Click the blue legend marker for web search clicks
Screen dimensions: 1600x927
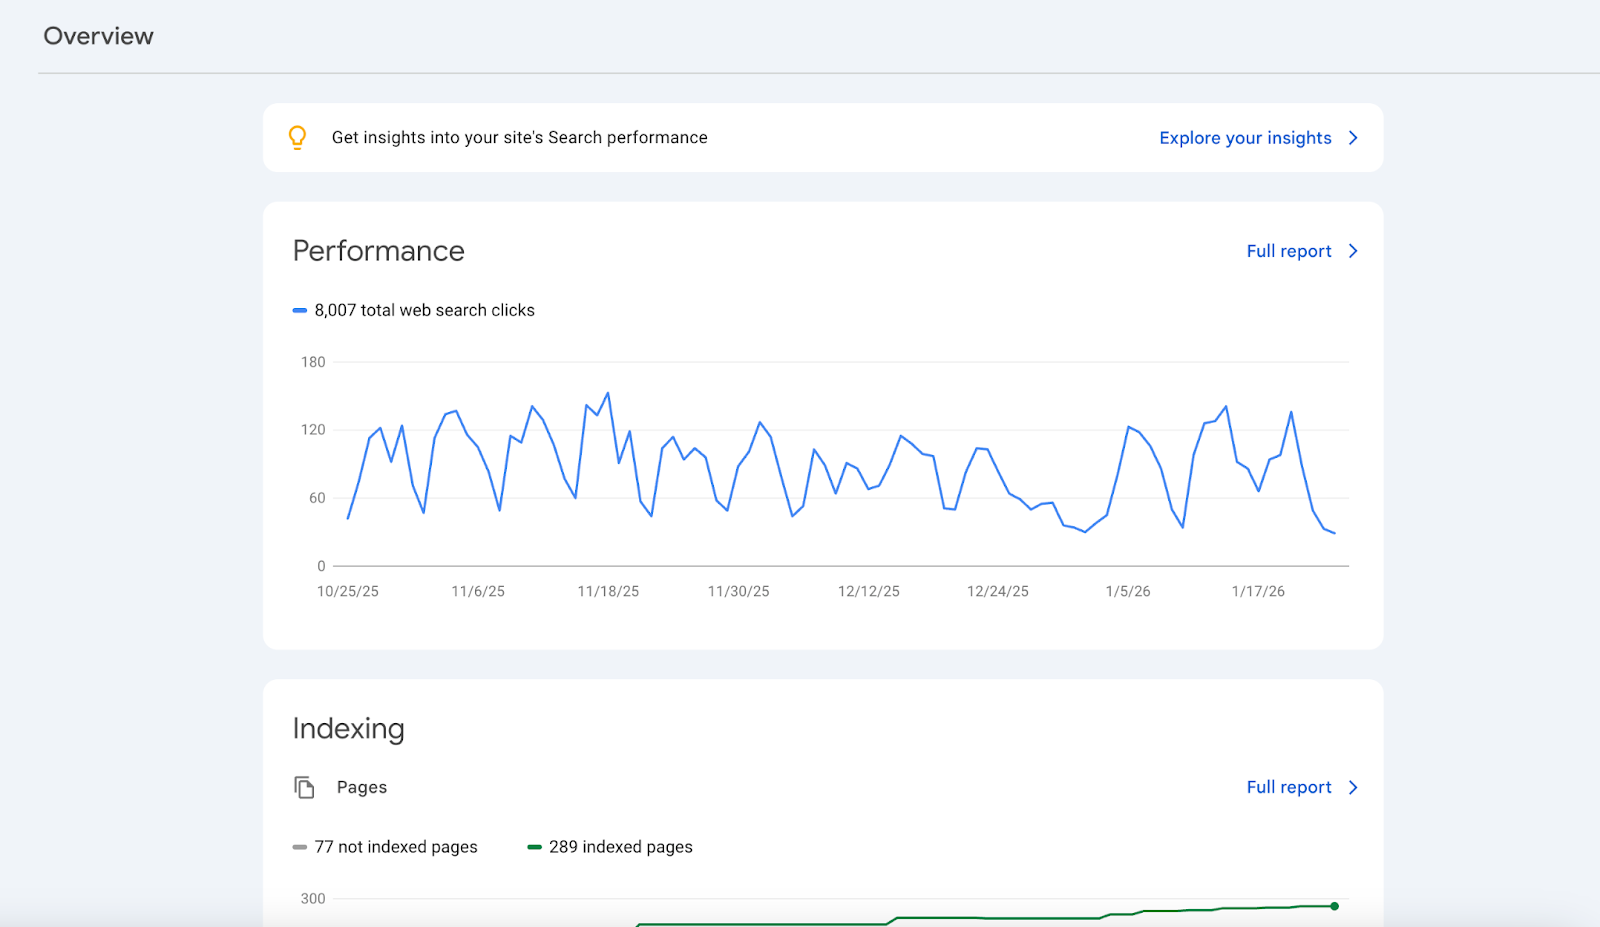pos(299,310)
